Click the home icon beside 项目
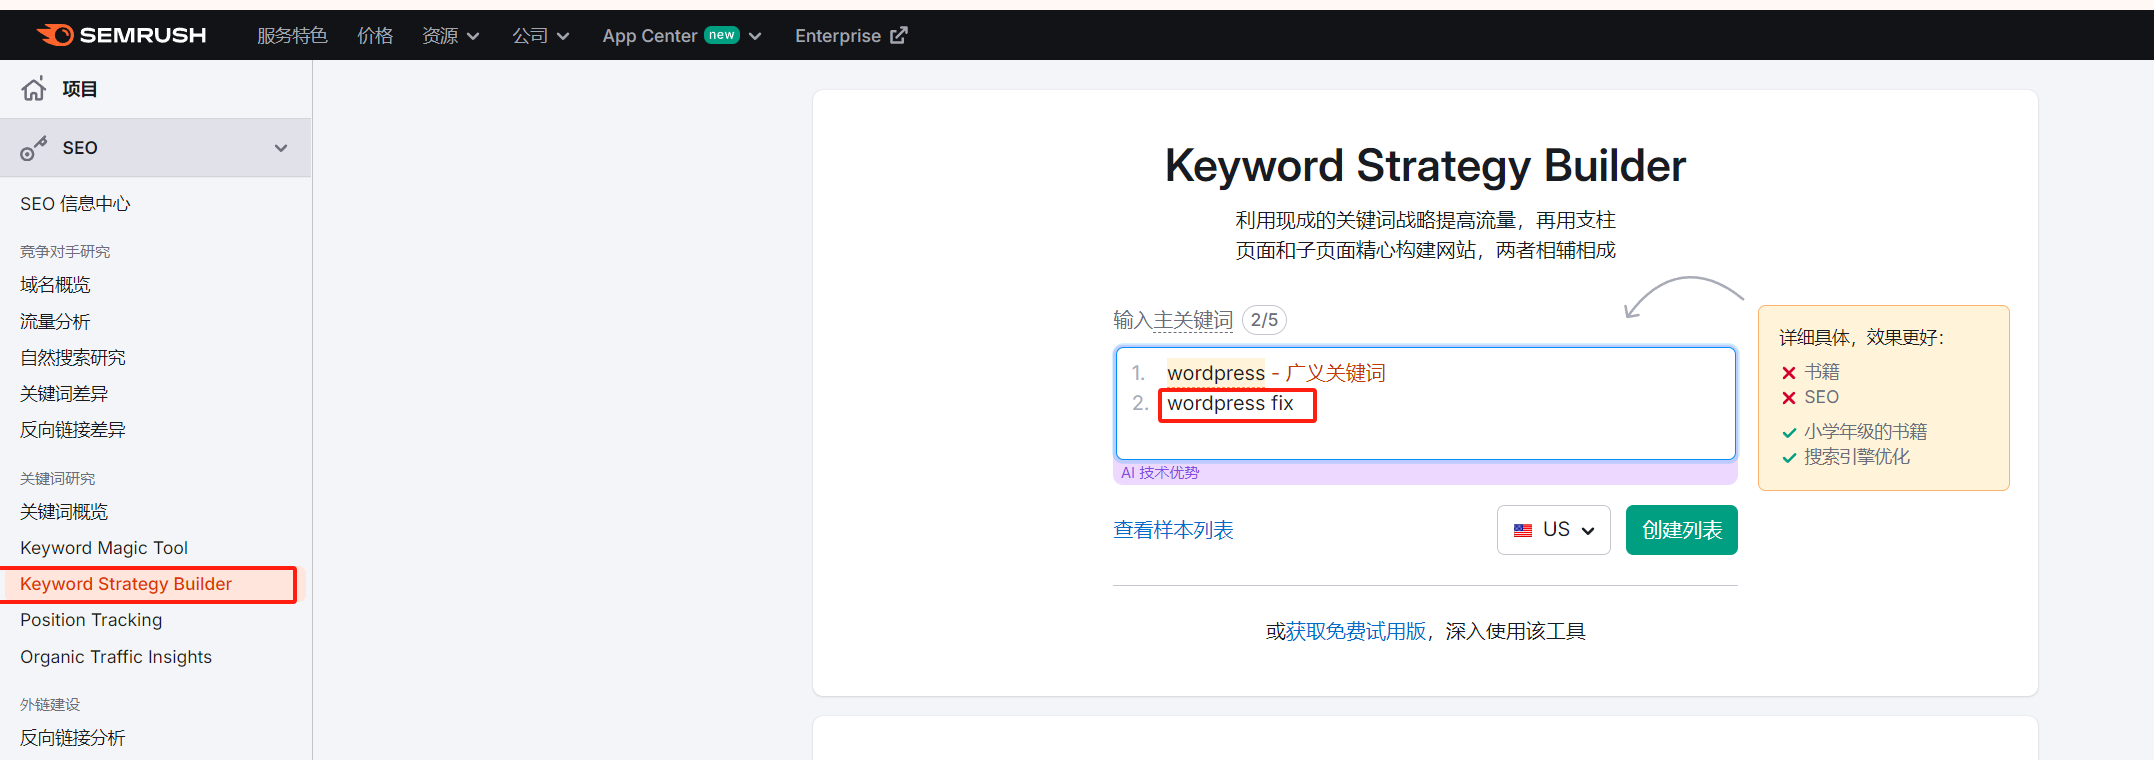Viewport: 2154px width, 760px height. (34, 89)
